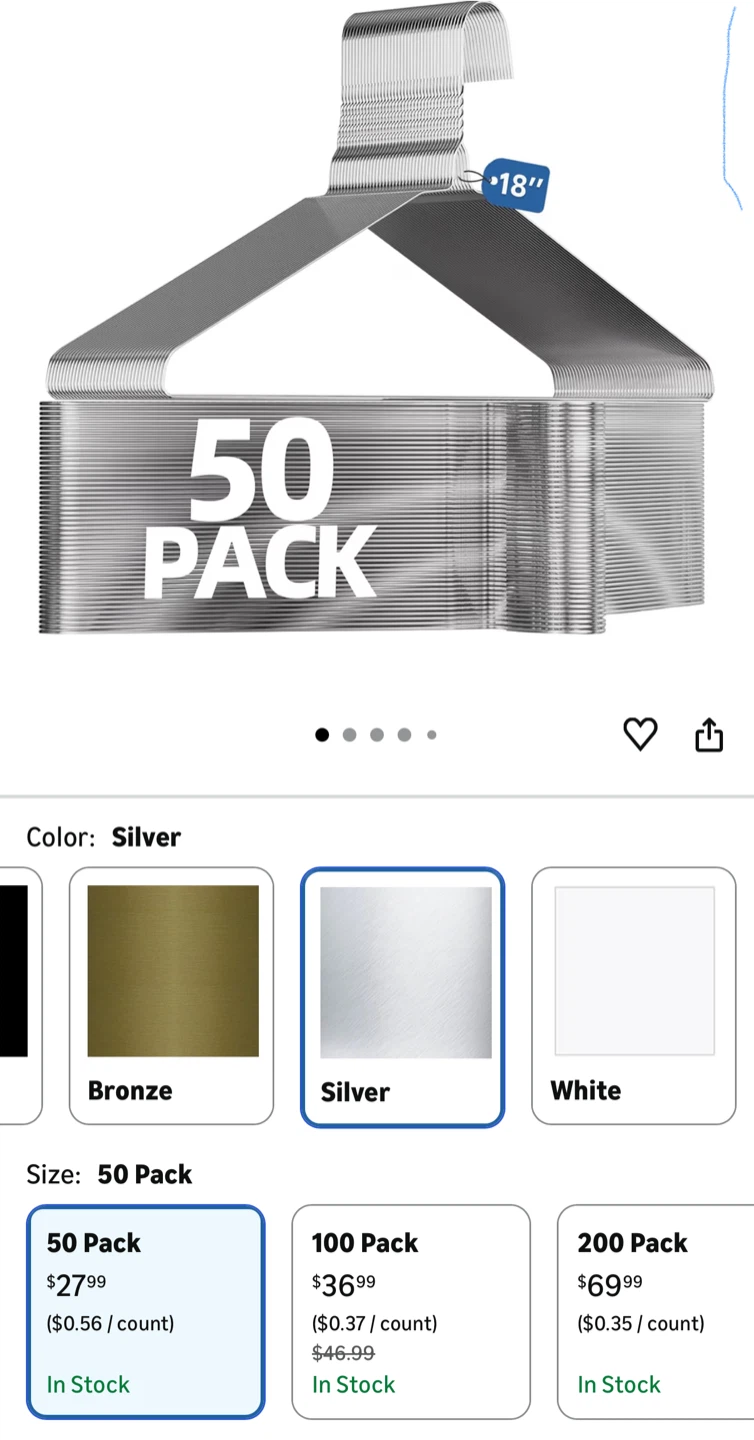Image resolution: width=754 pixels, height=1440 pixels.
Task: Select the first active carousel dot
Action: (x=322, y=735)
